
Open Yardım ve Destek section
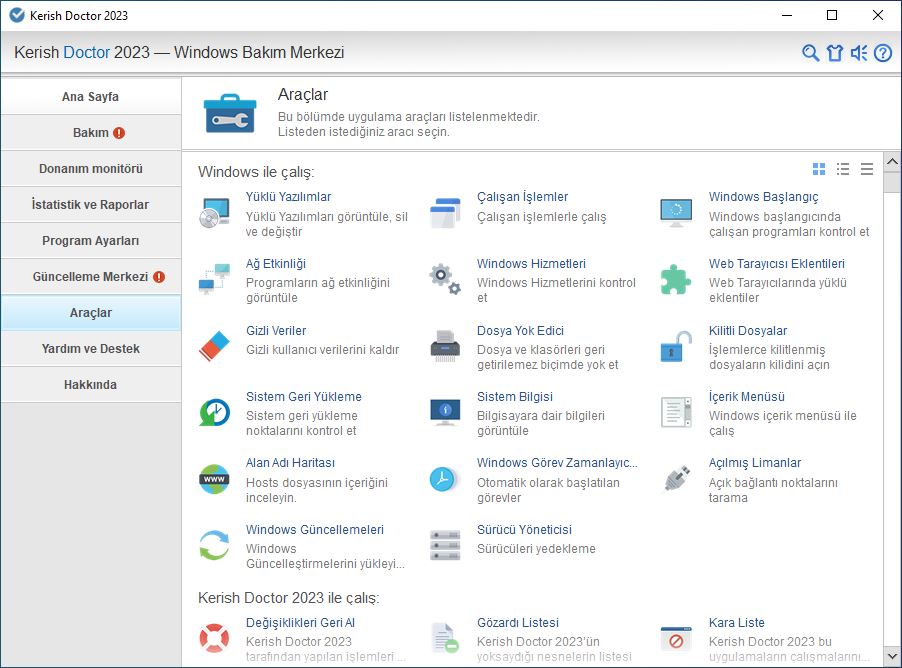[x=91, y=349]
